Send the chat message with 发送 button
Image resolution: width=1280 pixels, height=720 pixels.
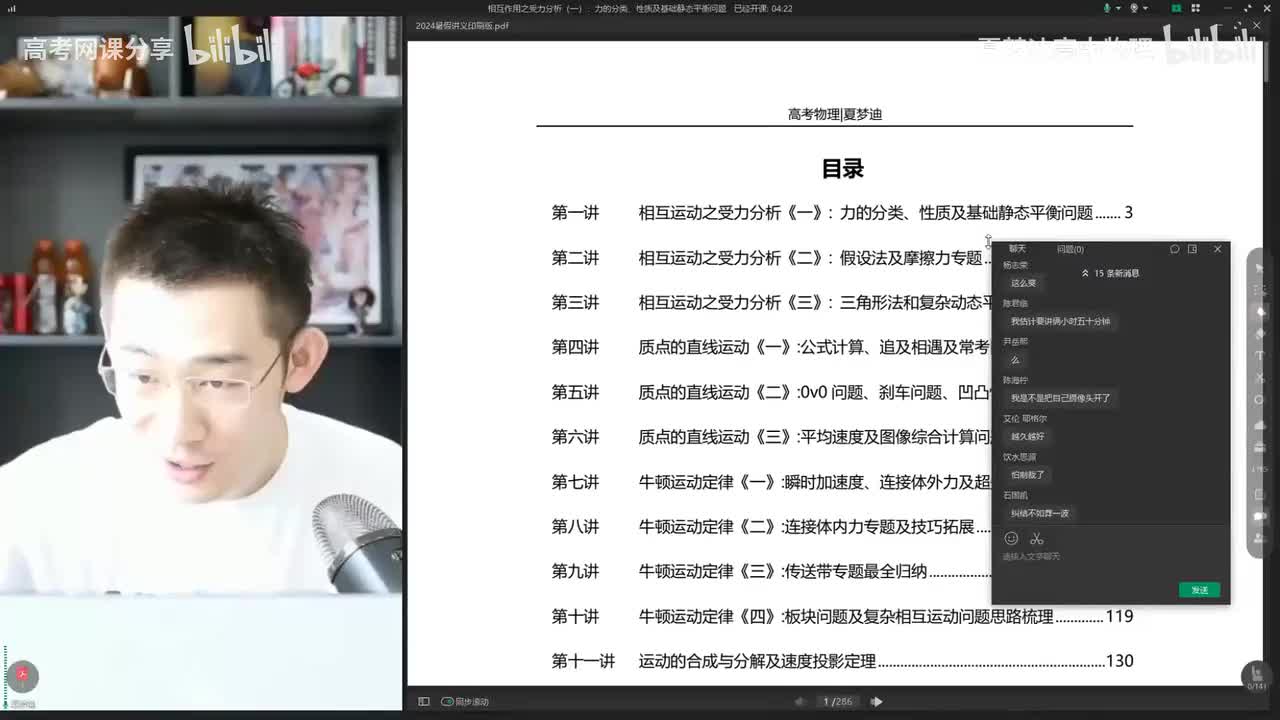(x=1199, y=590)
